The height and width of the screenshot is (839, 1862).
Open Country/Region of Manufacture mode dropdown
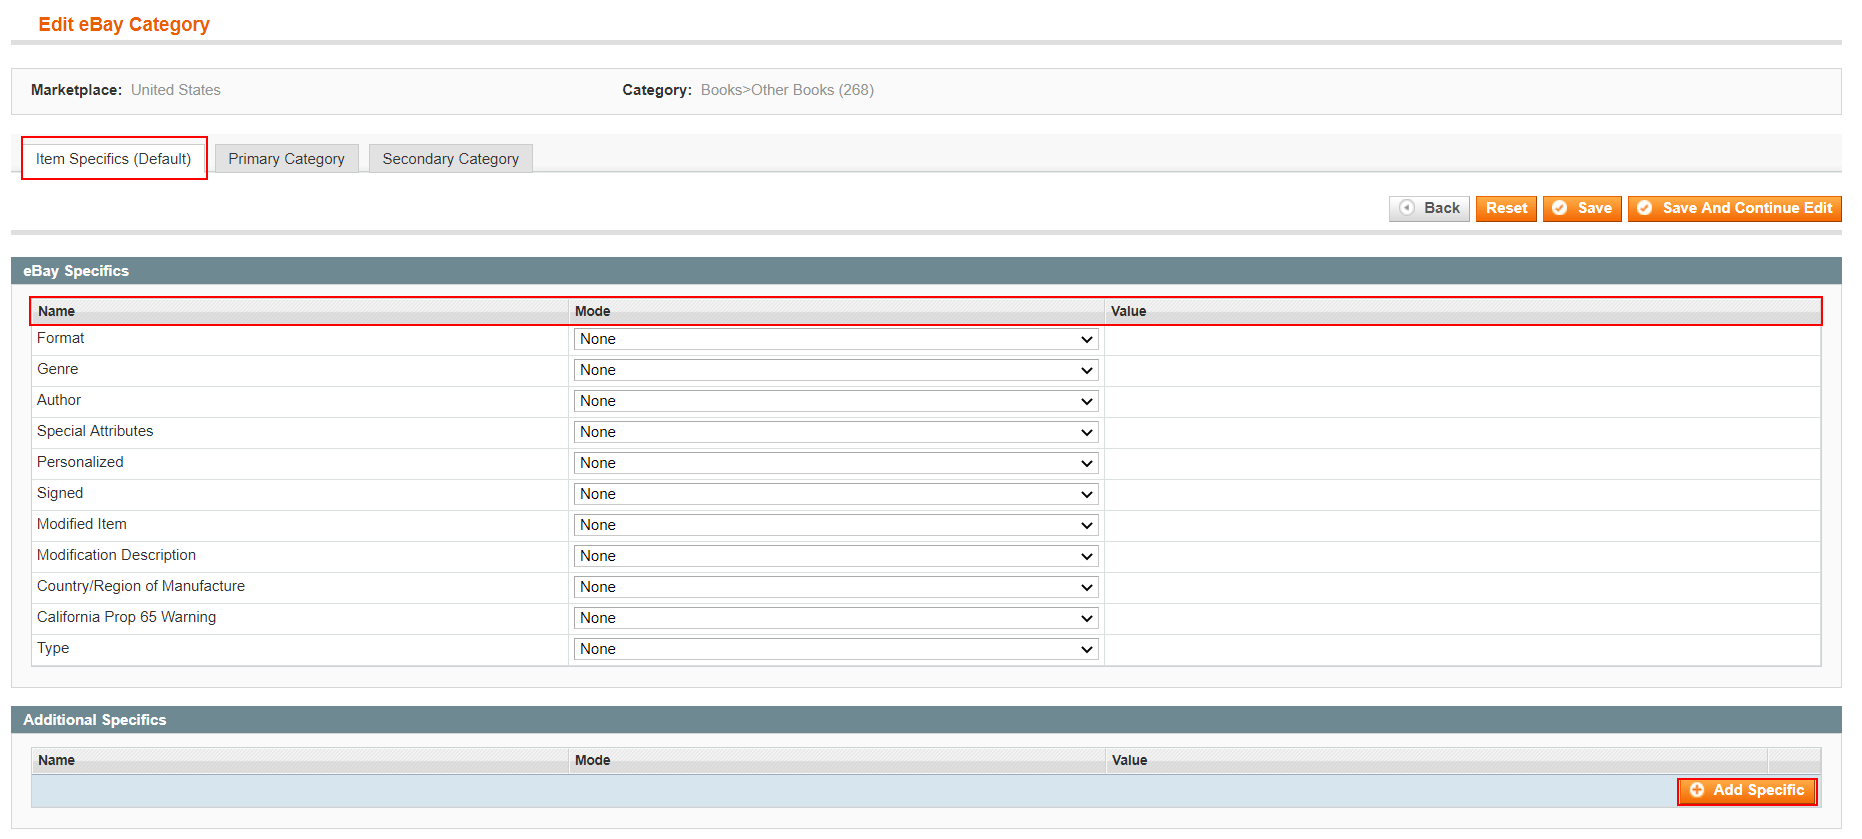pyautogui.click(x=836, y=587)
